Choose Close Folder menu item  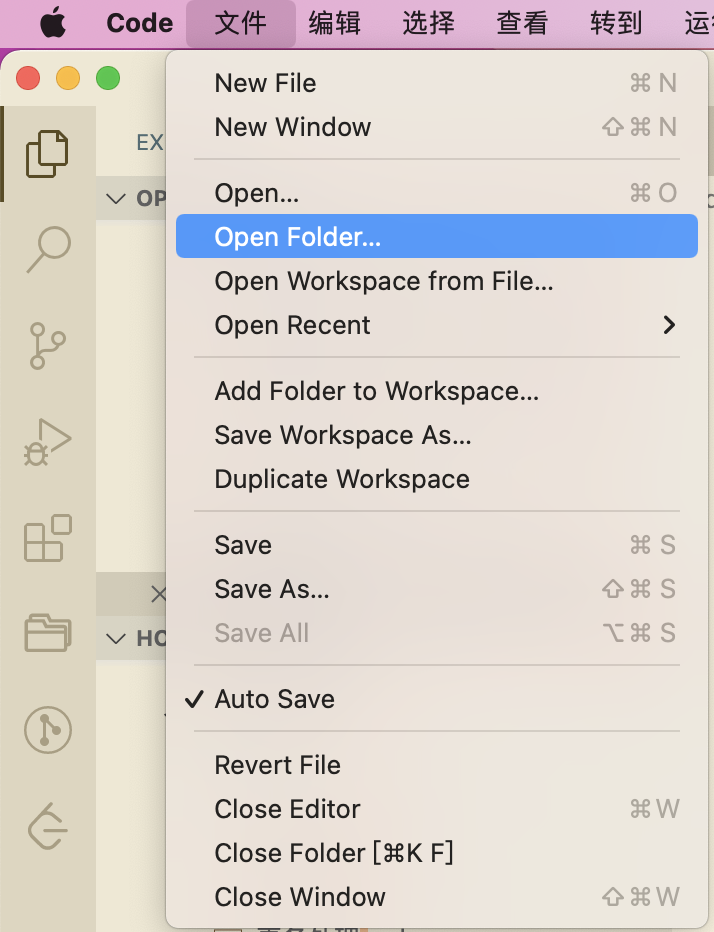(x=334, y=853)
